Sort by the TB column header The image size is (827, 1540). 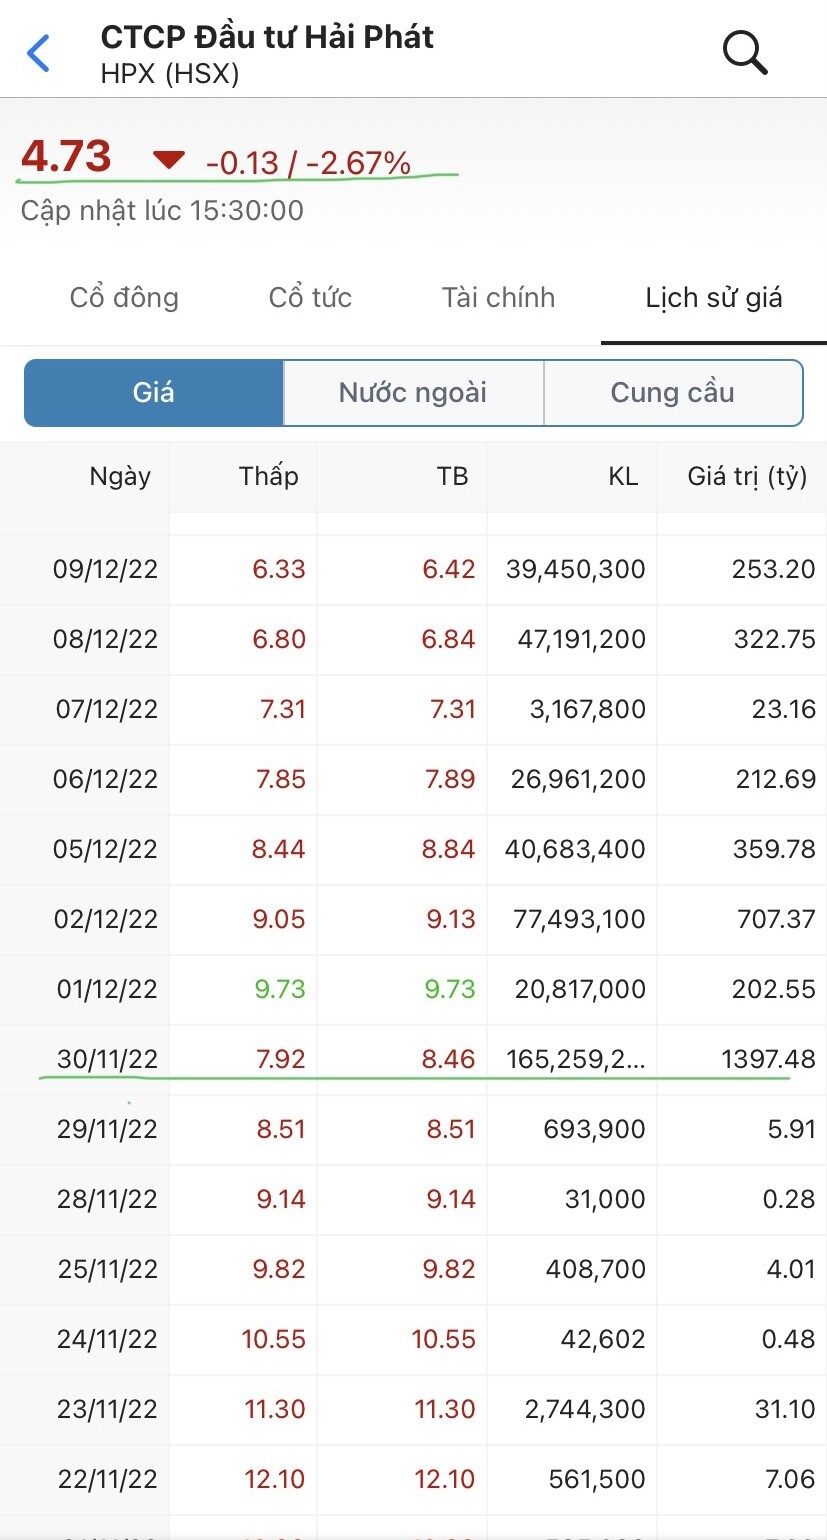coord(452,476)
